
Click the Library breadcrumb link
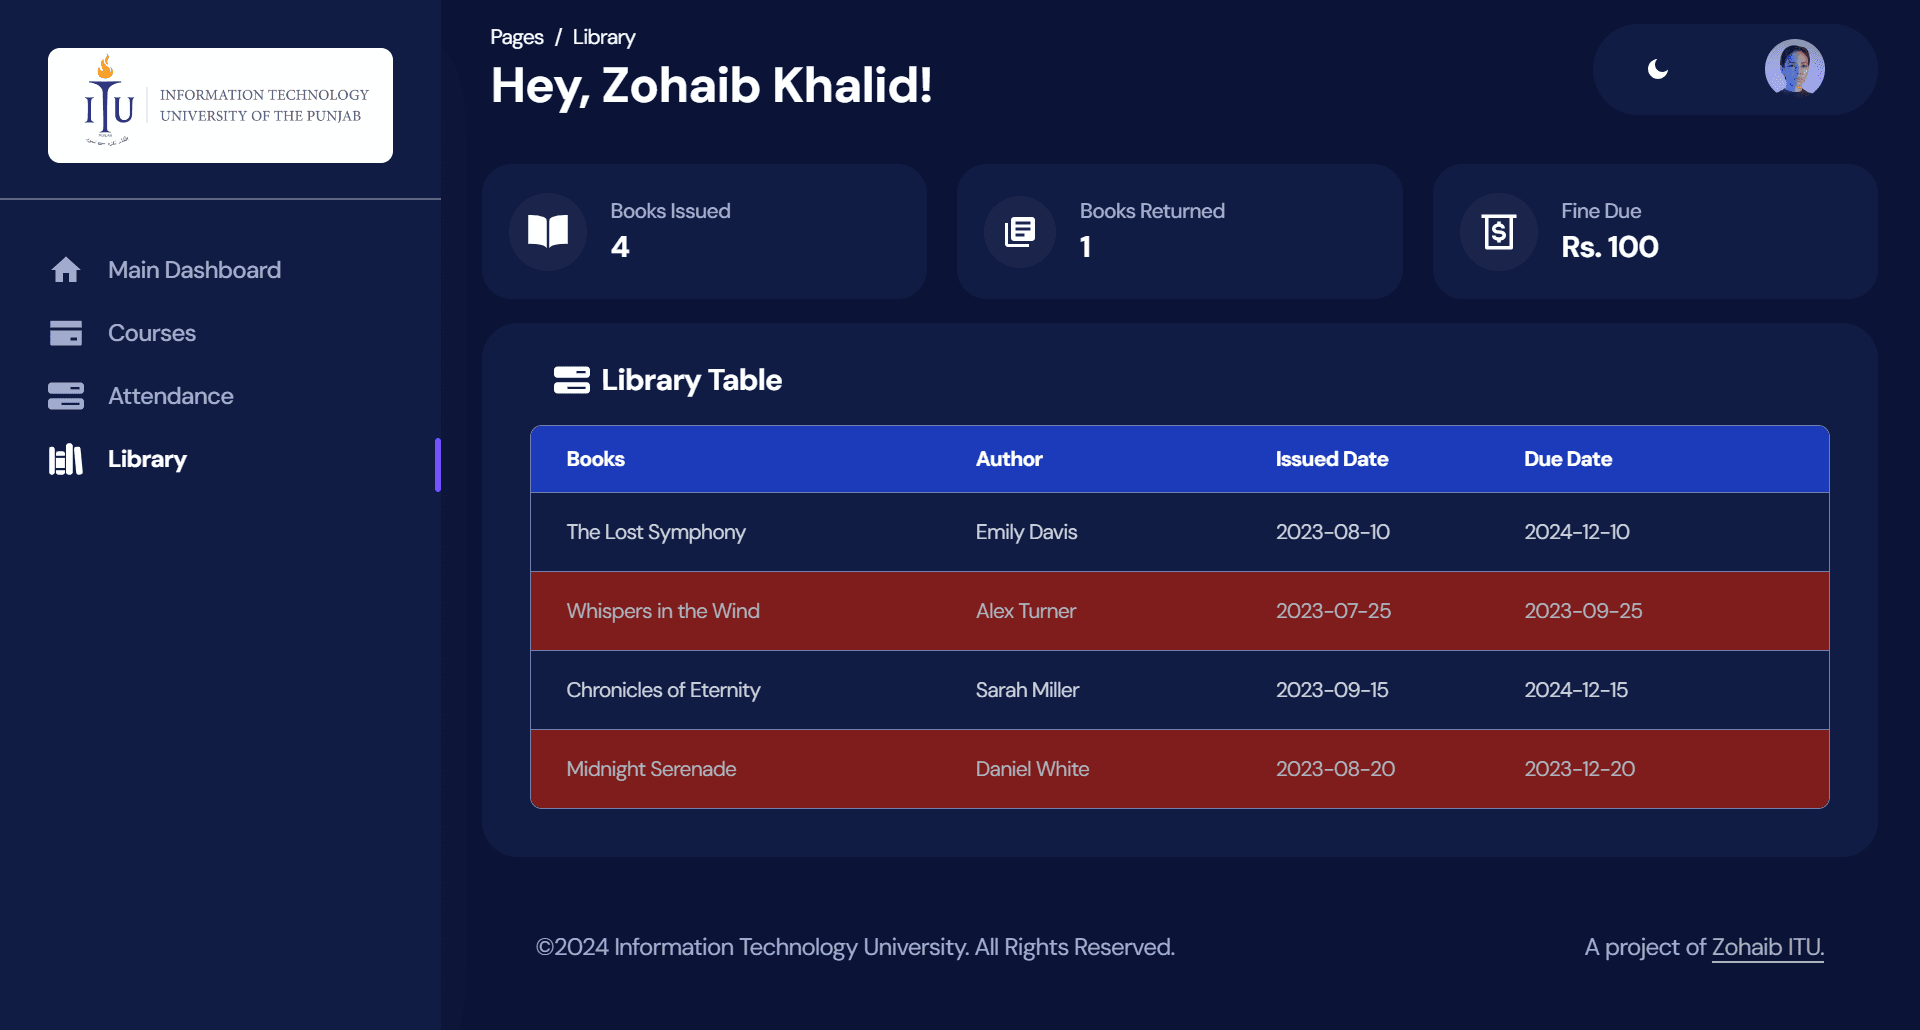coord(604,37)
